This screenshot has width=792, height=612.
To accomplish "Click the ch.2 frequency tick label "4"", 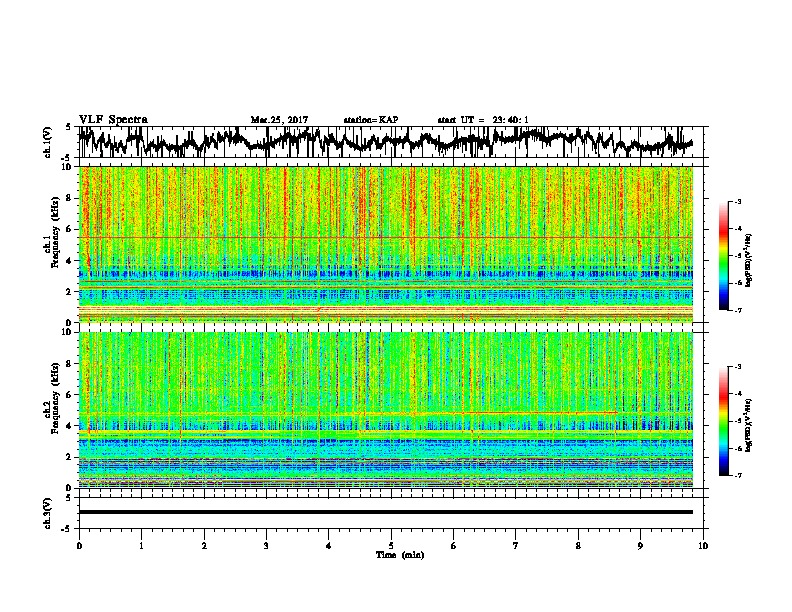I will [x=71, y=426].
